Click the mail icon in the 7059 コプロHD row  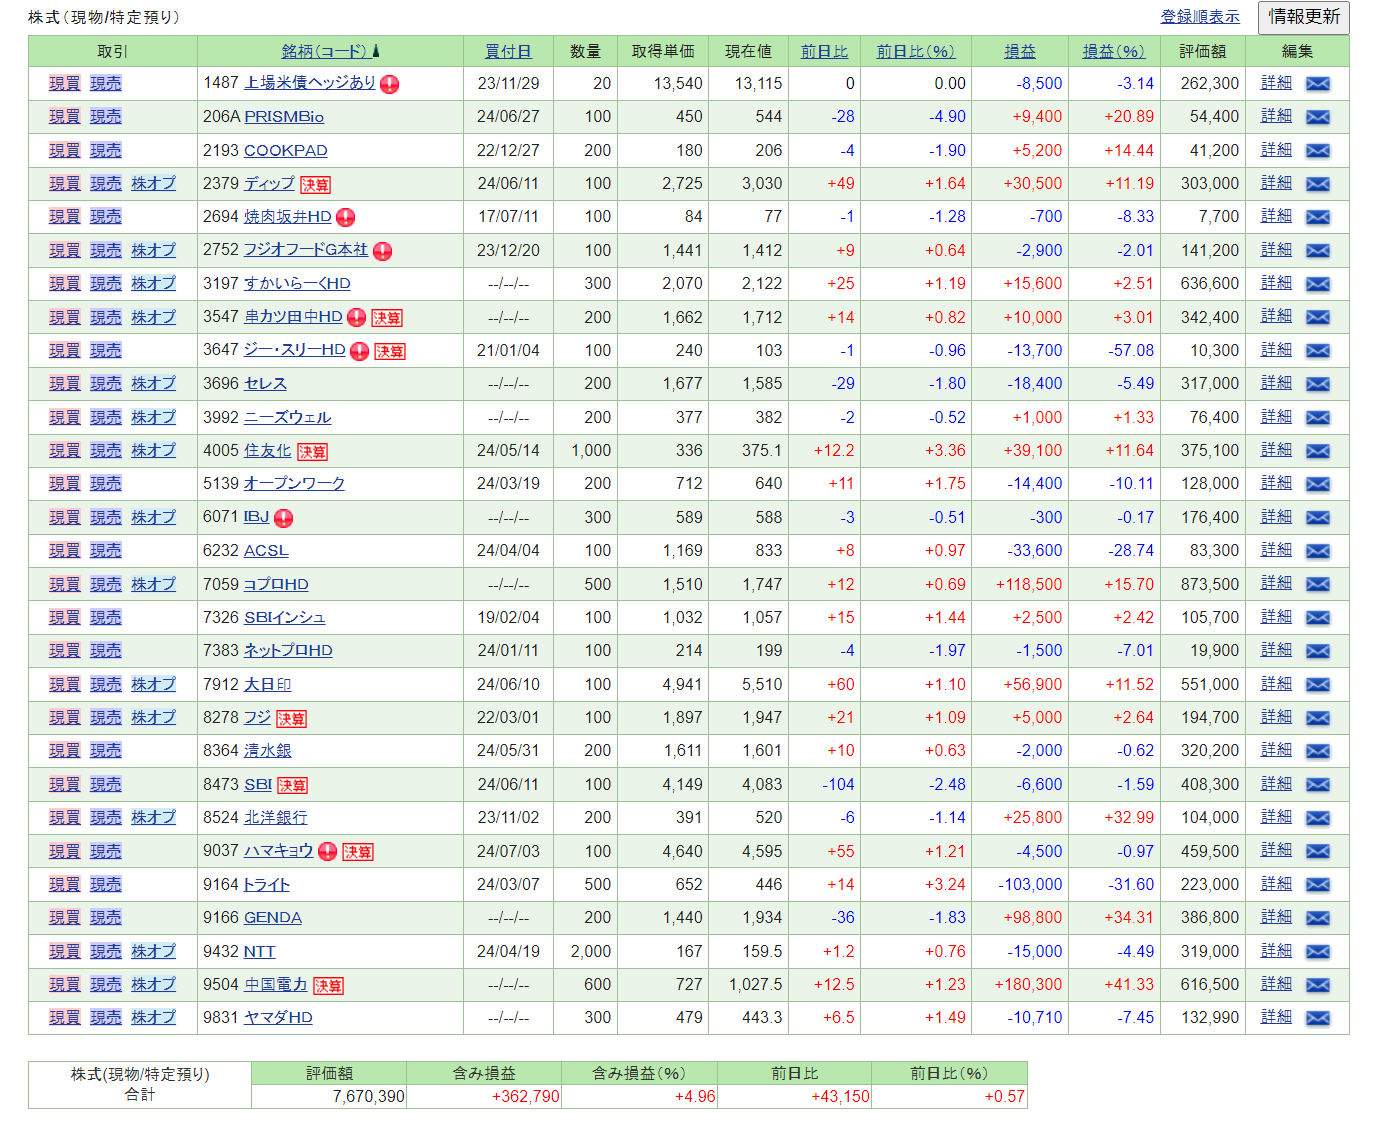coord(1318,585)
